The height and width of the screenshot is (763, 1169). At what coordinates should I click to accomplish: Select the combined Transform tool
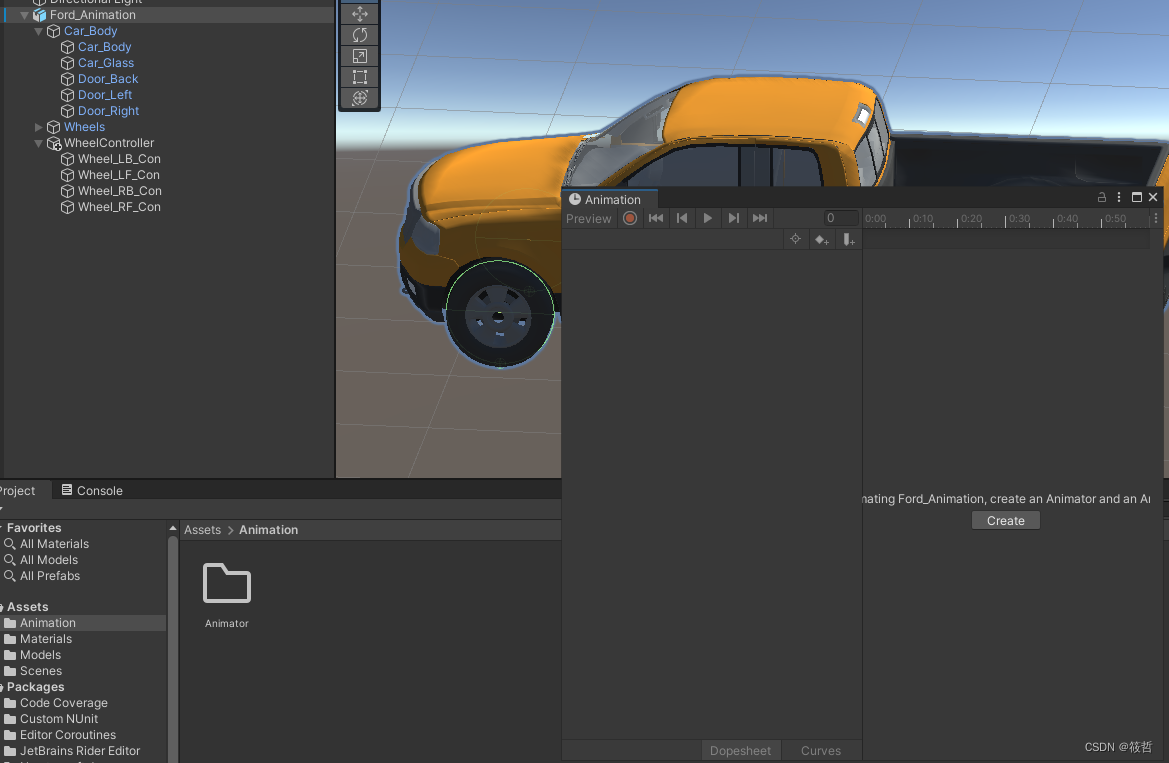(359, 98)
